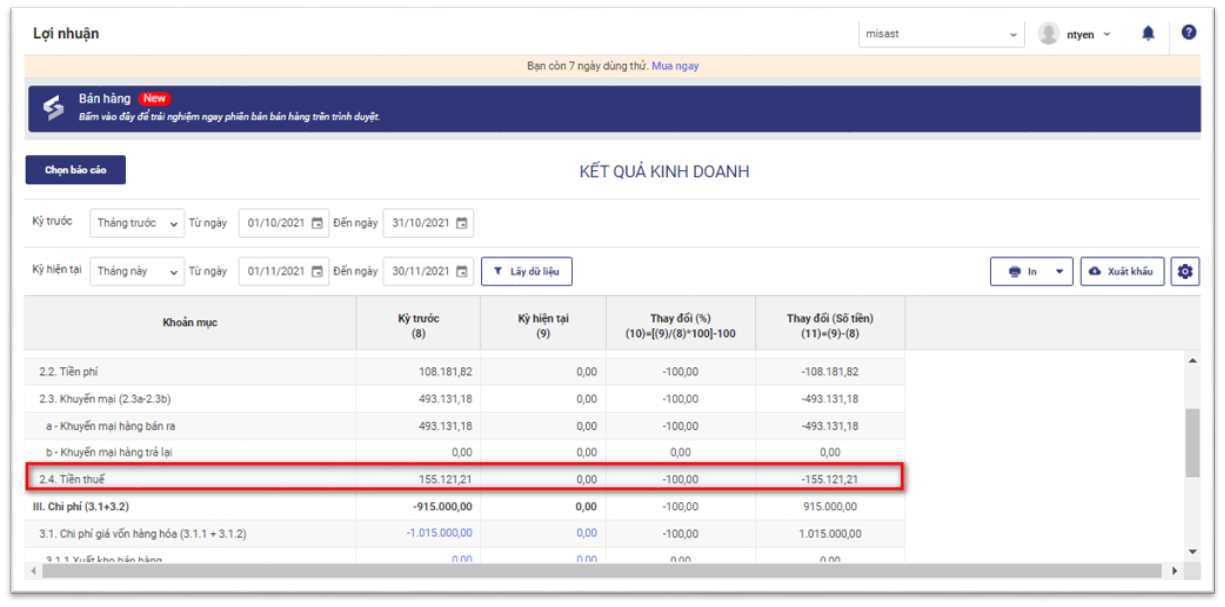This screenshot has height=607, width=1225.
Task: Open report settings gear icon
Action: pos(1185,271)
